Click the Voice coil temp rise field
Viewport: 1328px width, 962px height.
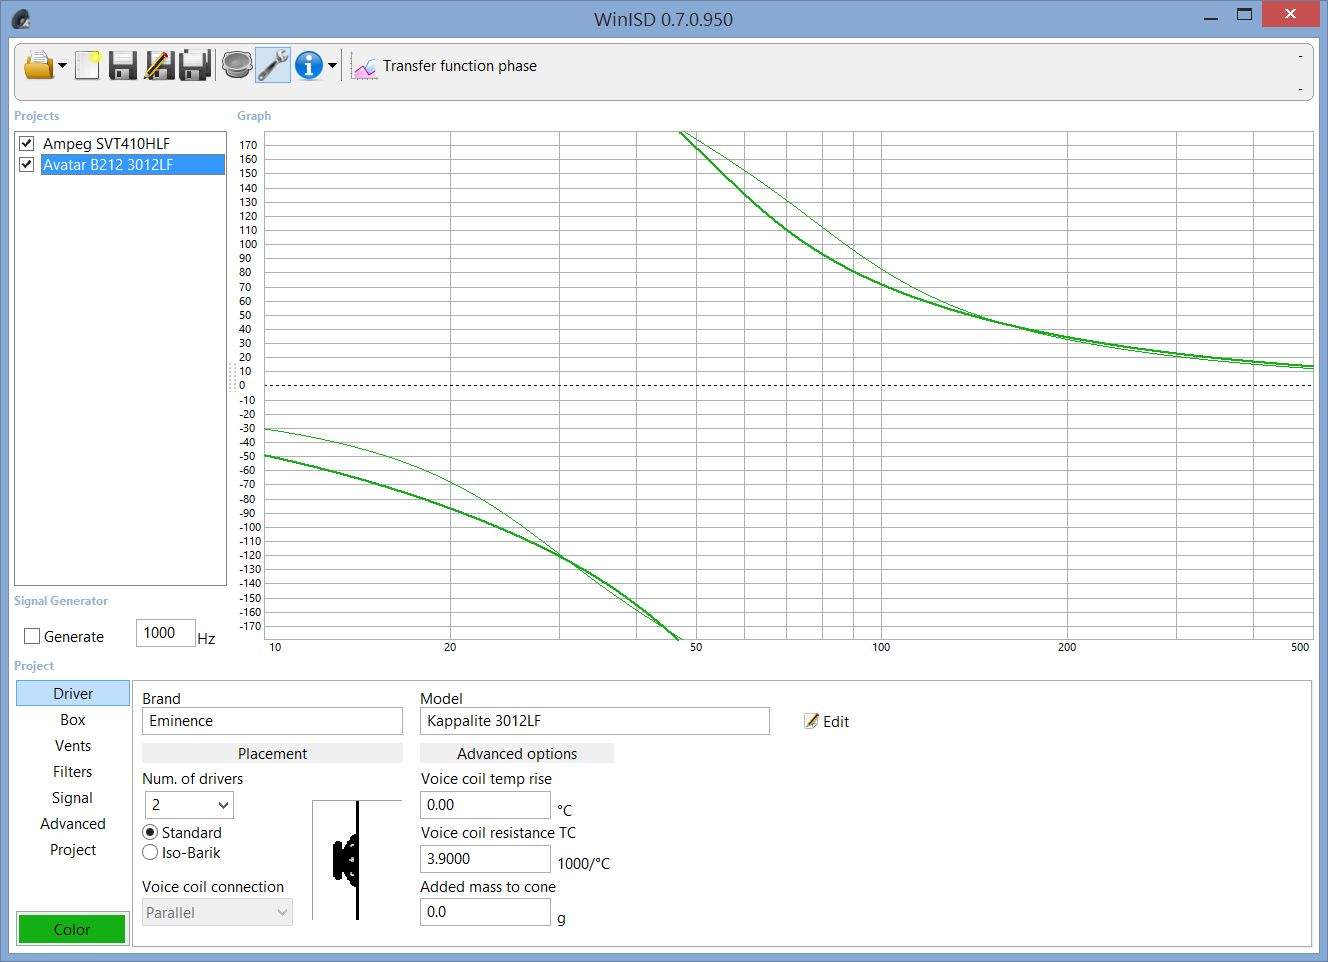click(x=485, y=805)
